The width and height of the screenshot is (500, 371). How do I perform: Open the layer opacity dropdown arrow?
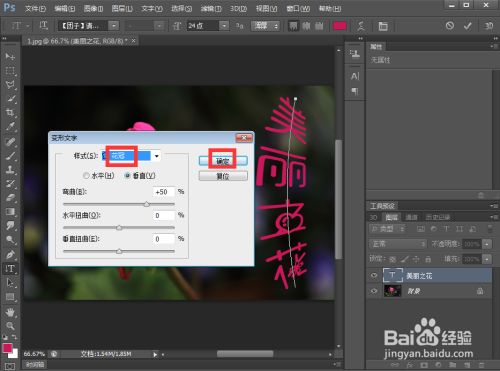(x=487, y=244)
